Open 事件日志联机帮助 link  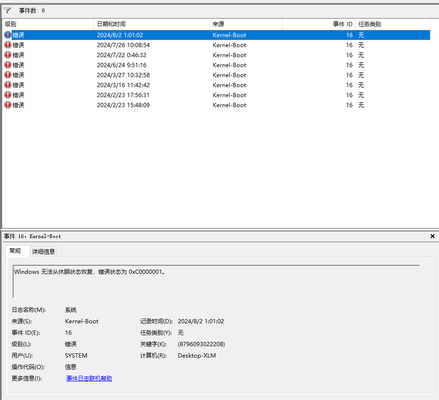coord(89,378)
